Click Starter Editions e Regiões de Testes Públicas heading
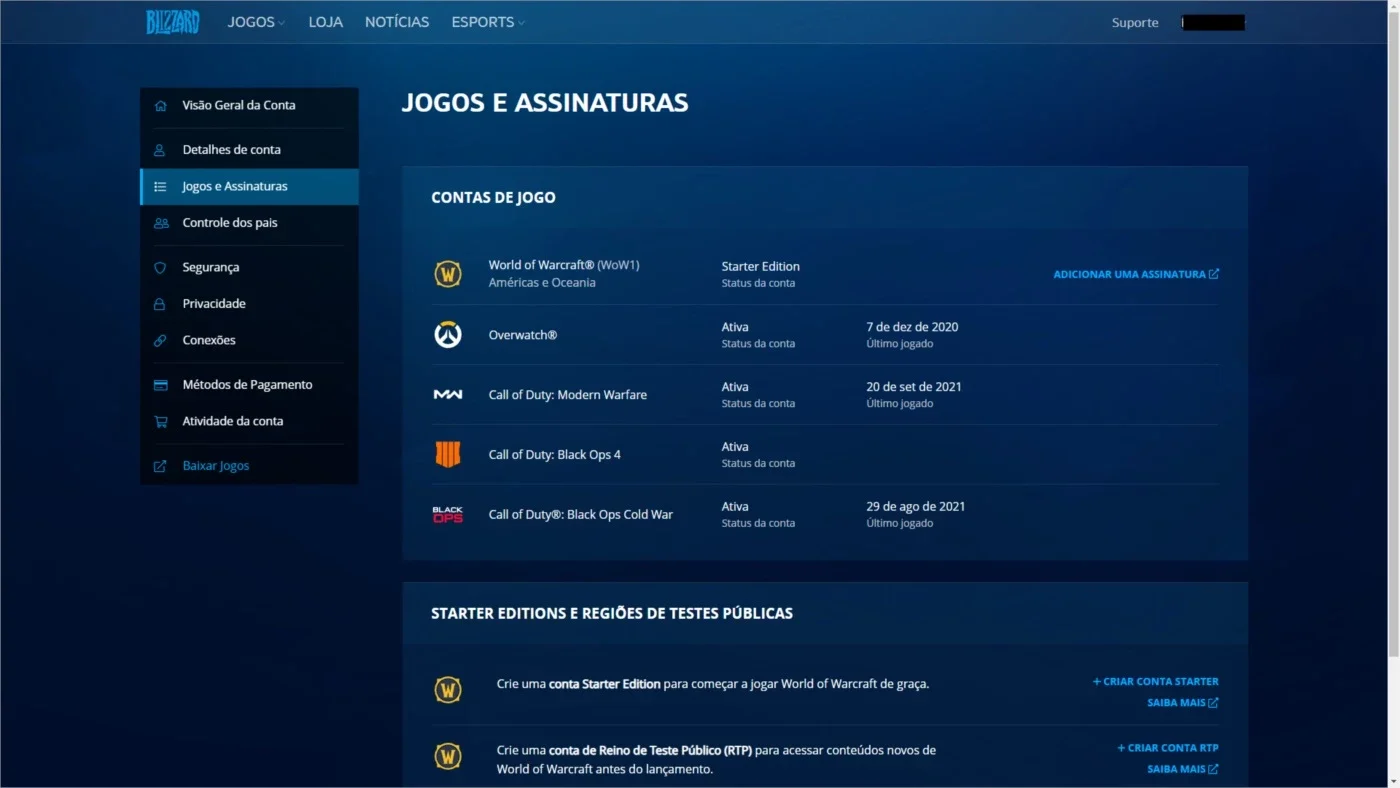The height and width of the screenshot is (788, 1400). point(612,614)
